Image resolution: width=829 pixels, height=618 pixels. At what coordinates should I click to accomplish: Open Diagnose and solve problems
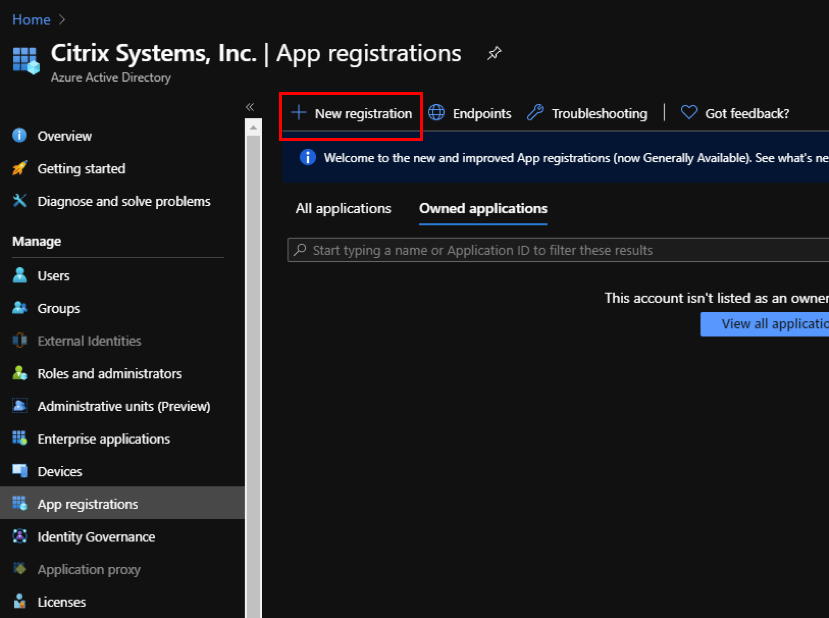pos(122,201)
